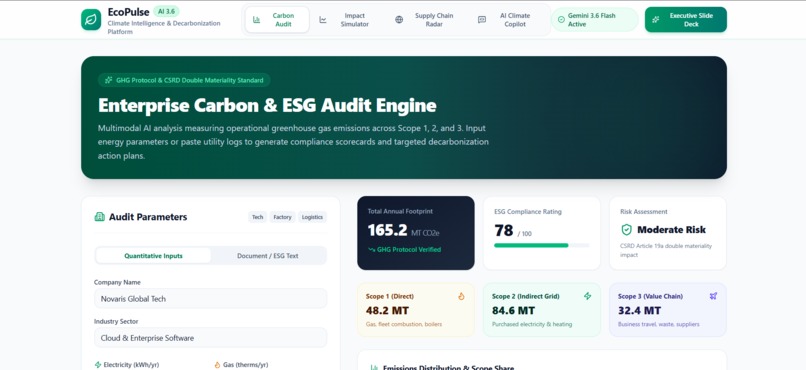The height and width of the screenshot is (370, 806).
Task: Click the status icon in Gemini 3.6 Flash badge
Action: 561,20
